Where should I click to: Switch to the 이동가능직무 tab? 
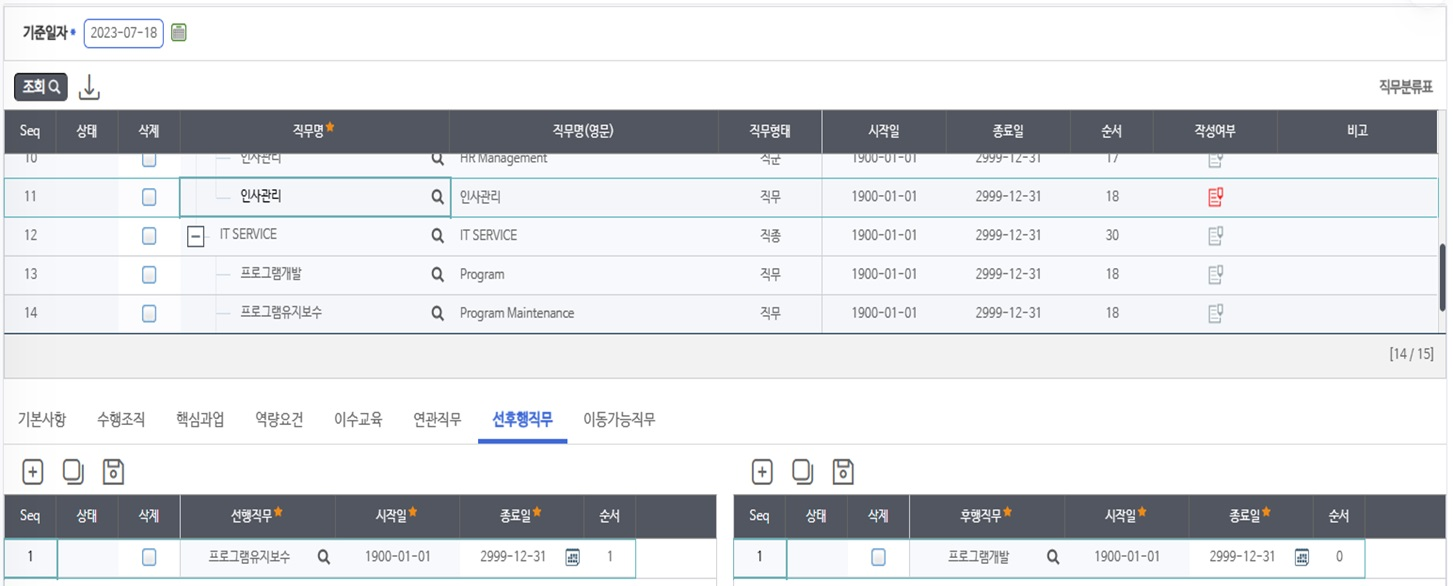(619, 420)
